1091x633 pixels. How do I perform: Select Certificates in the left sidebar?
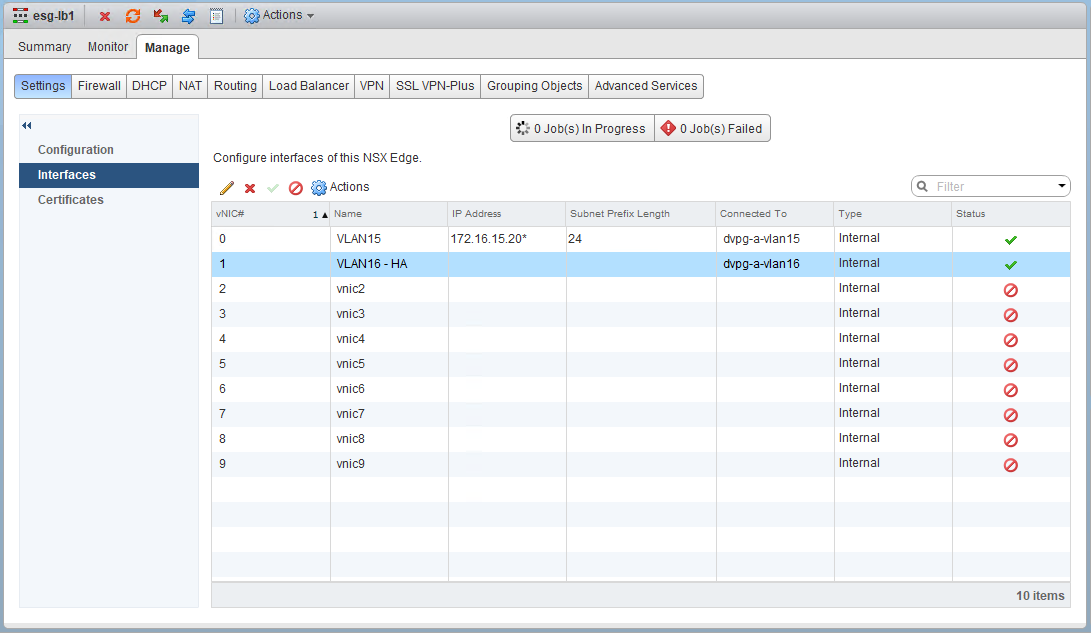(x=71, y=200)
